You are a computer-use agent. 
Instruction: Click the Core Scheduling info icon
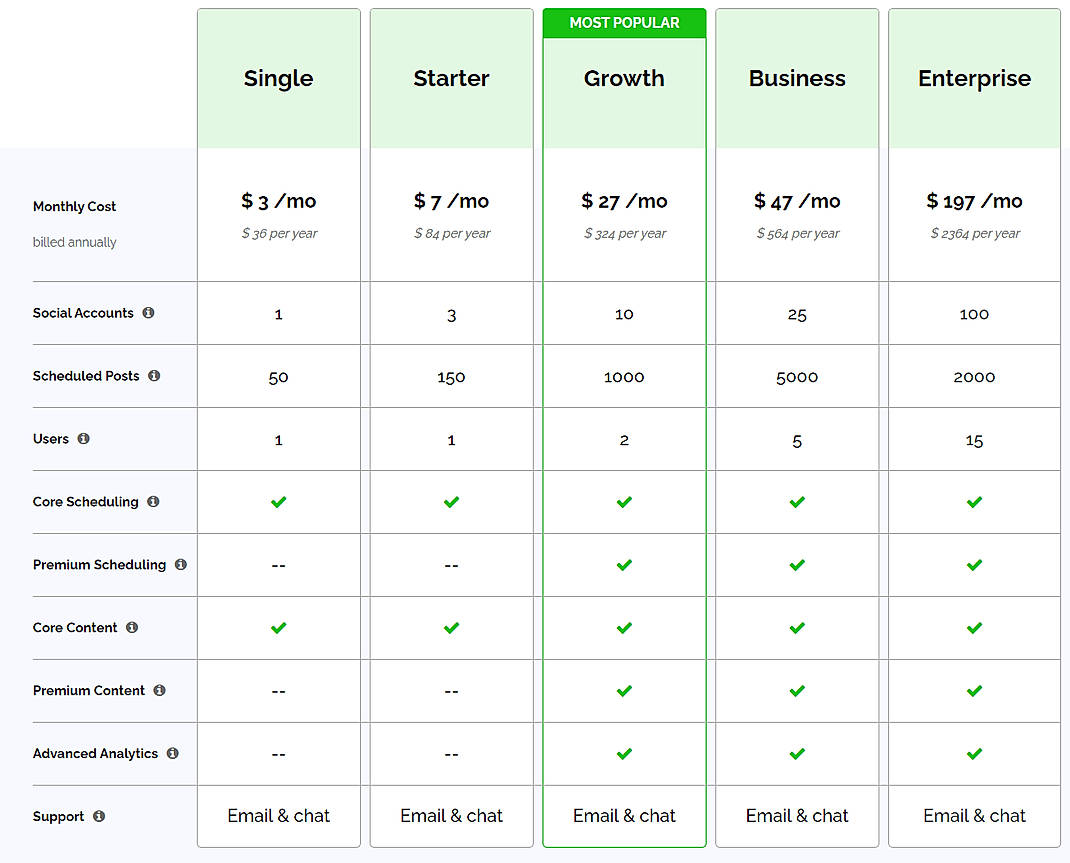154,502
